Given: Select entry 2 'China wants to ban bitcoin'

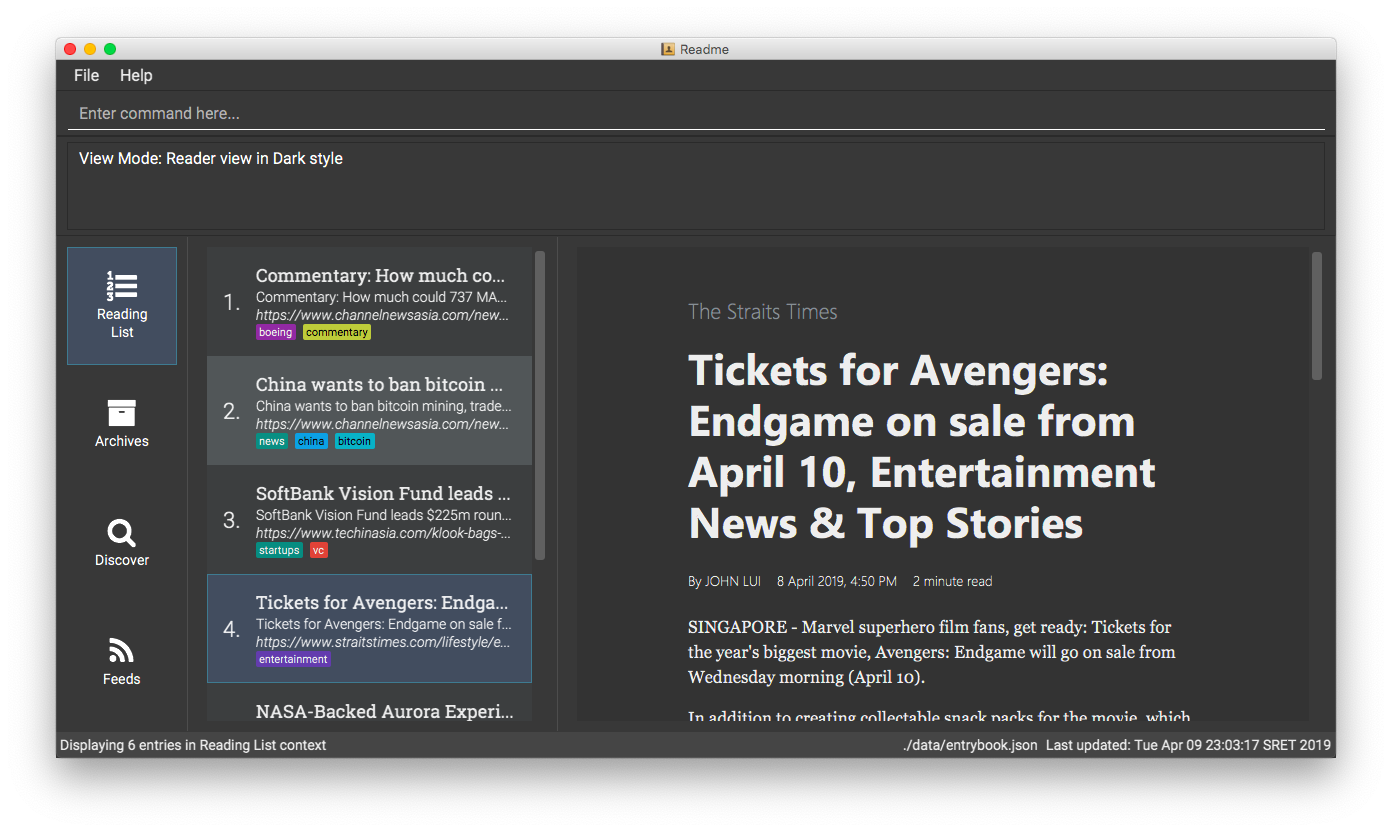Looking at the screenshot, I should 369,411.
